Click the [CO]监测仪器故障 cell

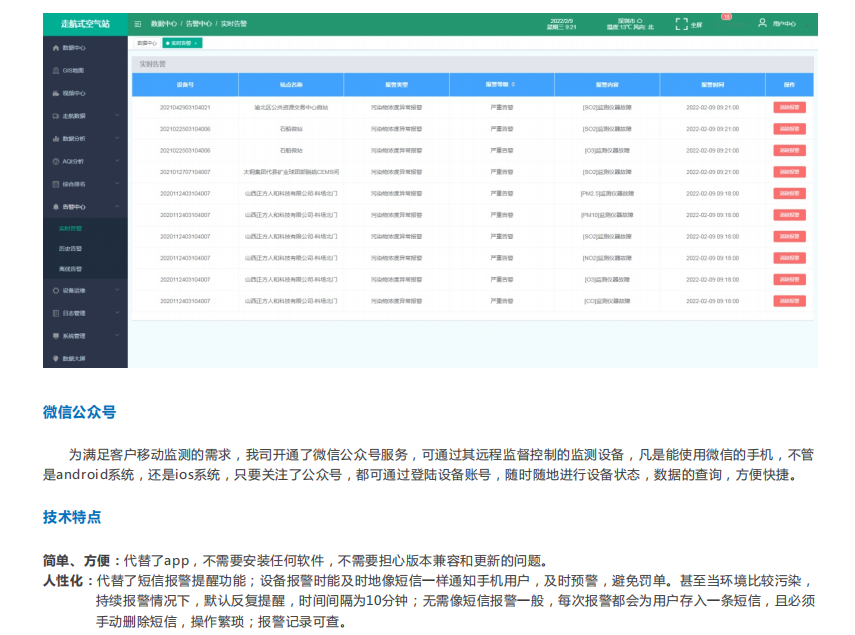tap(607, 301)
